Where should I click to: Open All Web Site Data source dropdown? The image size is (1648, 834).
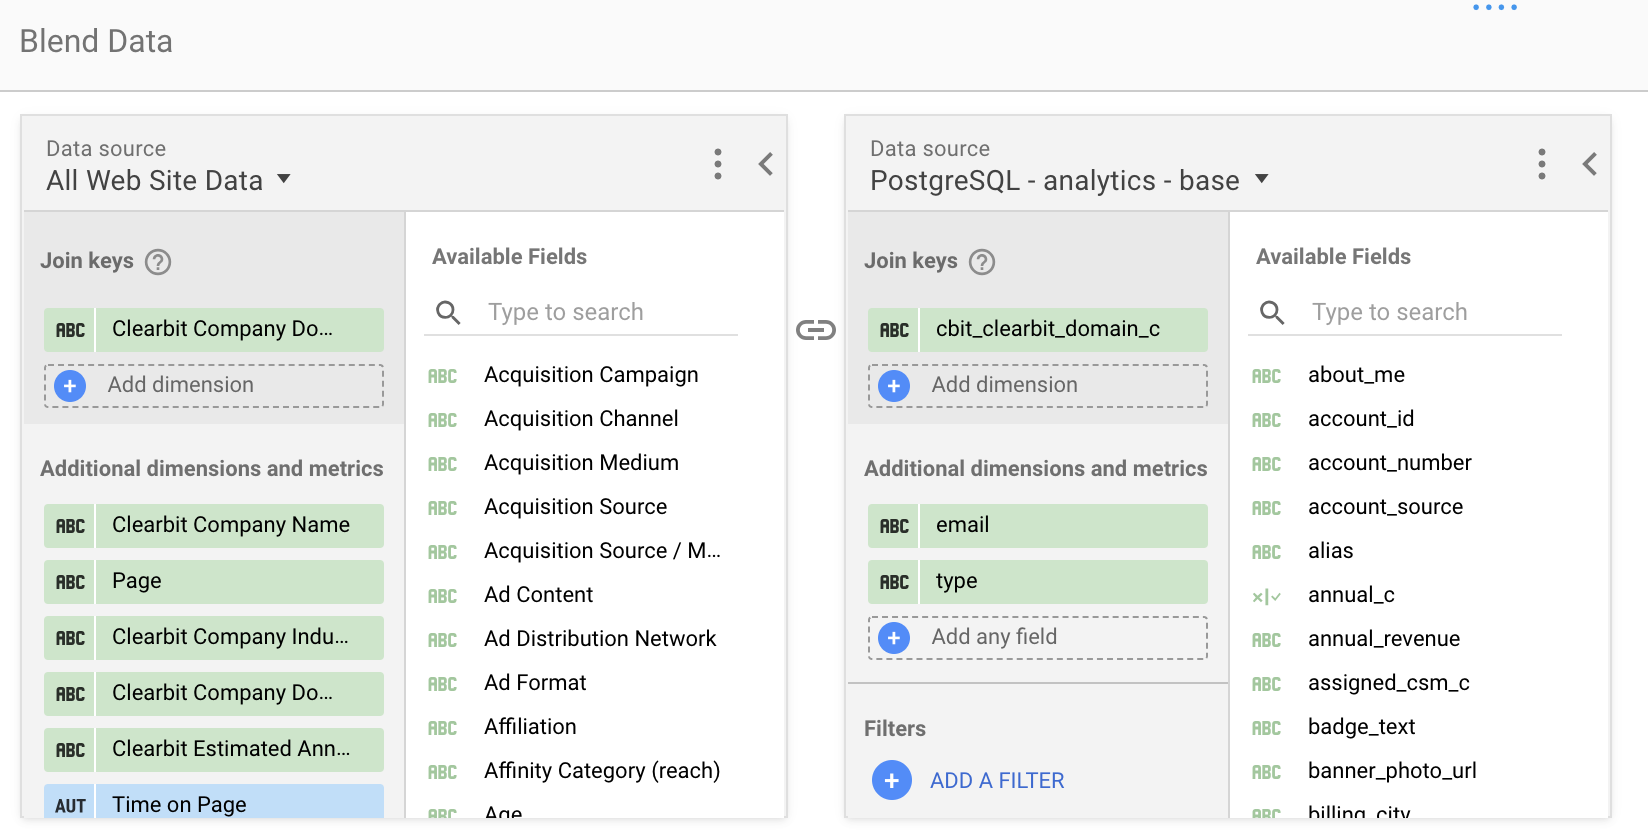click(168, 180)
